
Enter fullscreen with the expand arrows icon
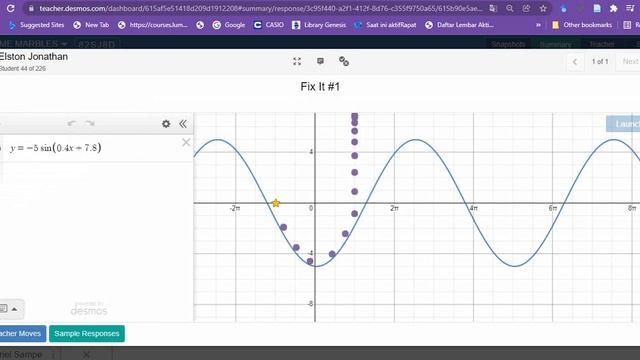click(x=297, y=61)
